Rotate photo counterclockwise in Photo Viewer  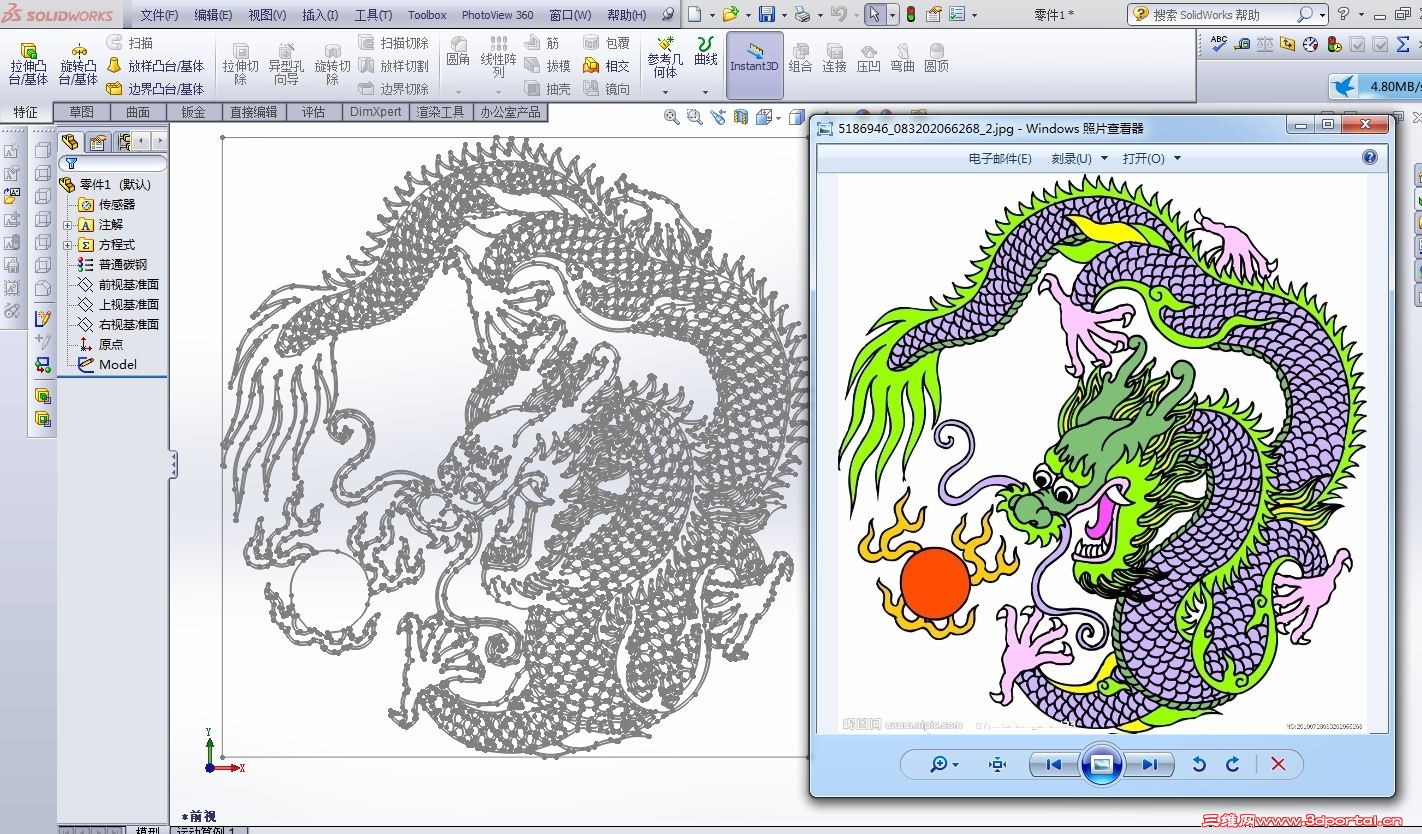[x=1199, y=764]
